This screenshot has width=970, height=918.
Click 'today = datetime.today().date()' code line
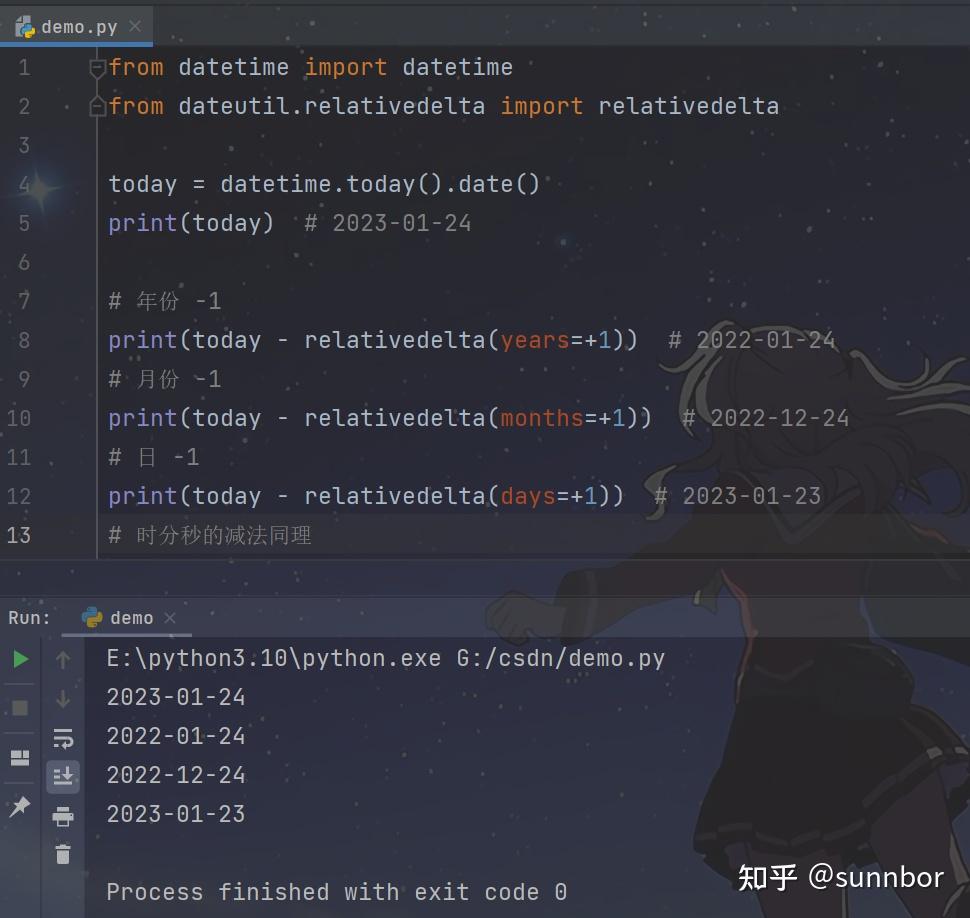tap(324, 184)
